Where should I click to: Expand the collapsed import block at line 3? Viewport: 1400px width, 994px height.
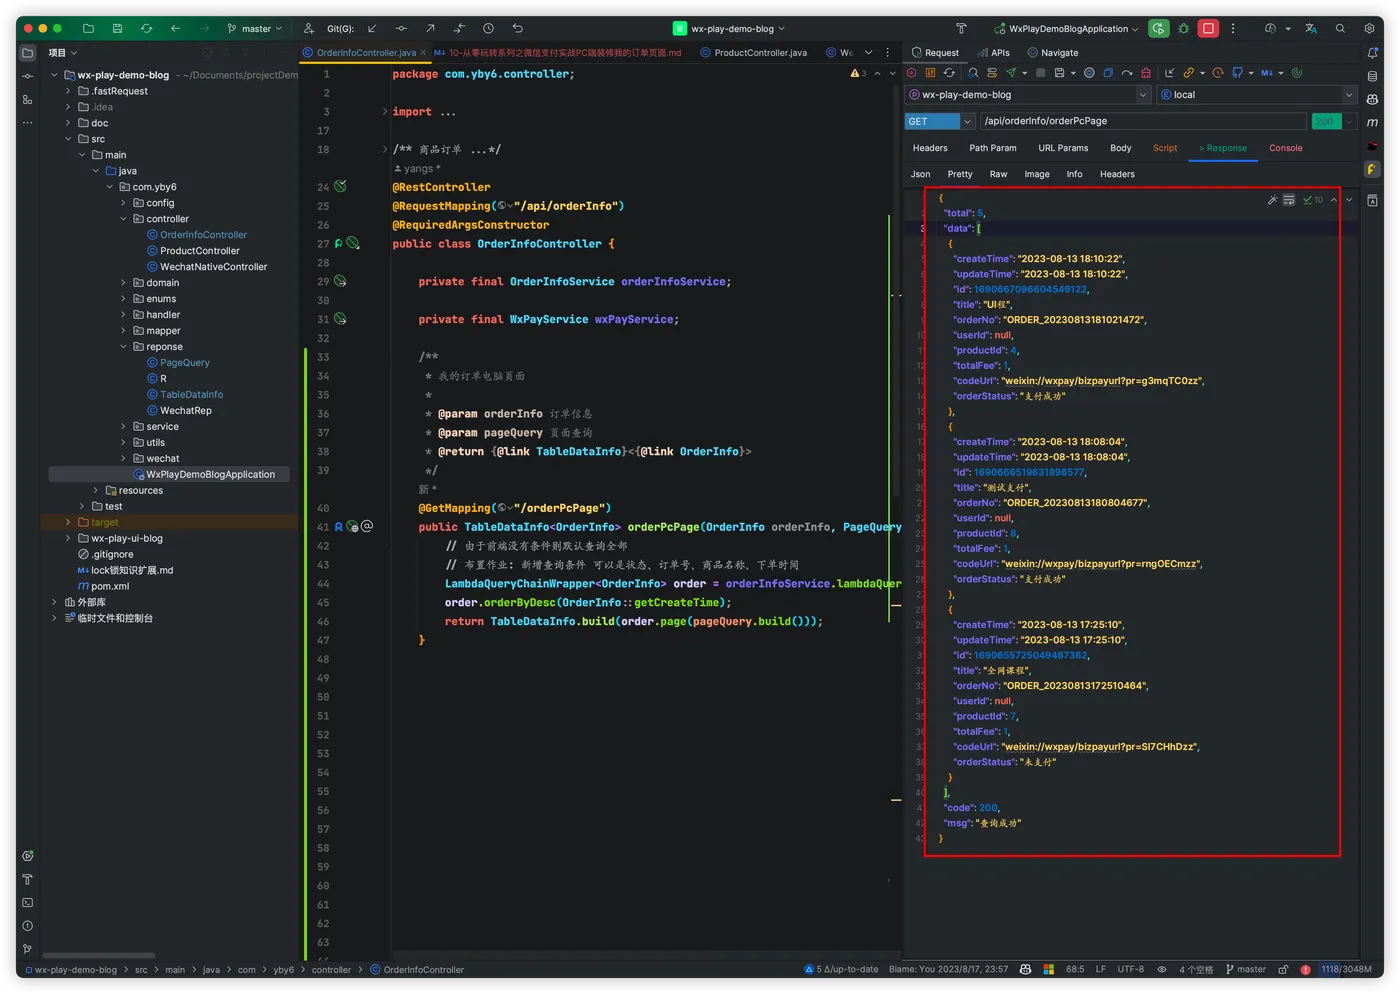(x=385, y=112)
